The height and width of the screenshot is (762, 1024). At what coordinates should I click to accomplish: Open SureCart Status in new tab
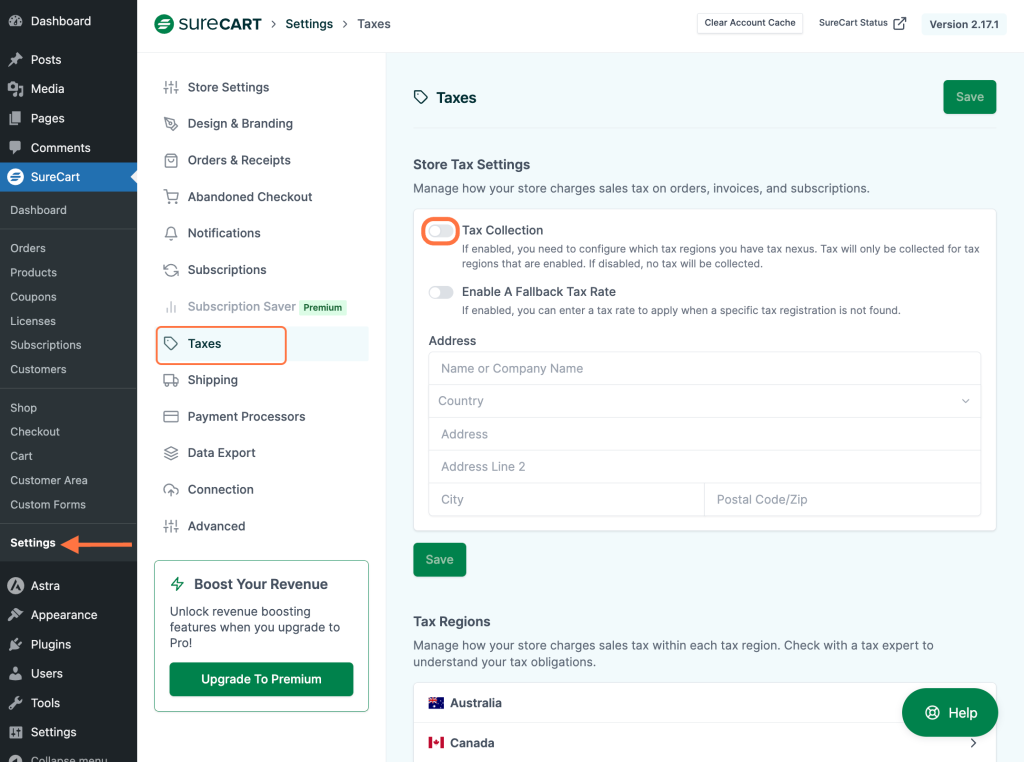click(x=862, y=23)
